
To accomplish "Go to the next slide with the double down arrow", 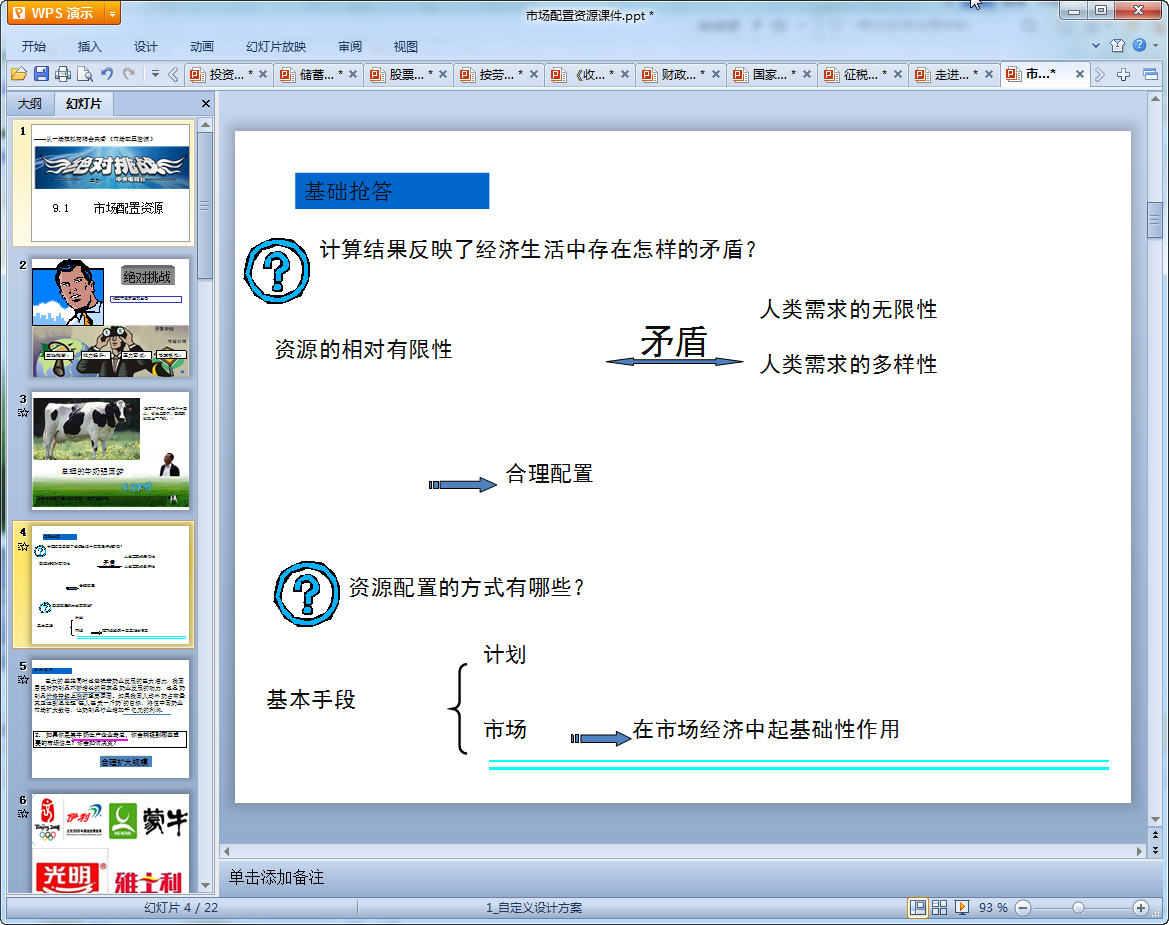I will pyautogui.click(x=1155, y=850).
